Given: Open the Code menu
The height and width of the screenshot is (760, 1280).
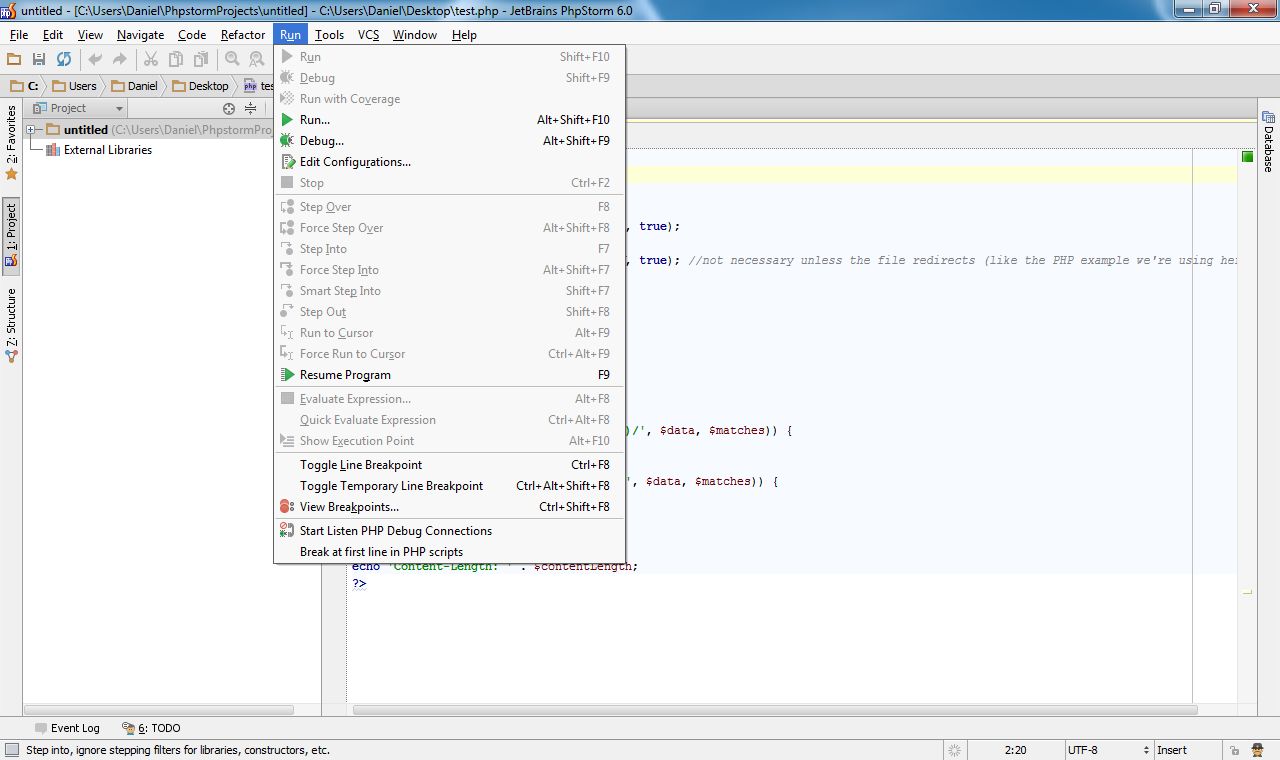Looking at the screenshot, I should click(x=192, y=35).
